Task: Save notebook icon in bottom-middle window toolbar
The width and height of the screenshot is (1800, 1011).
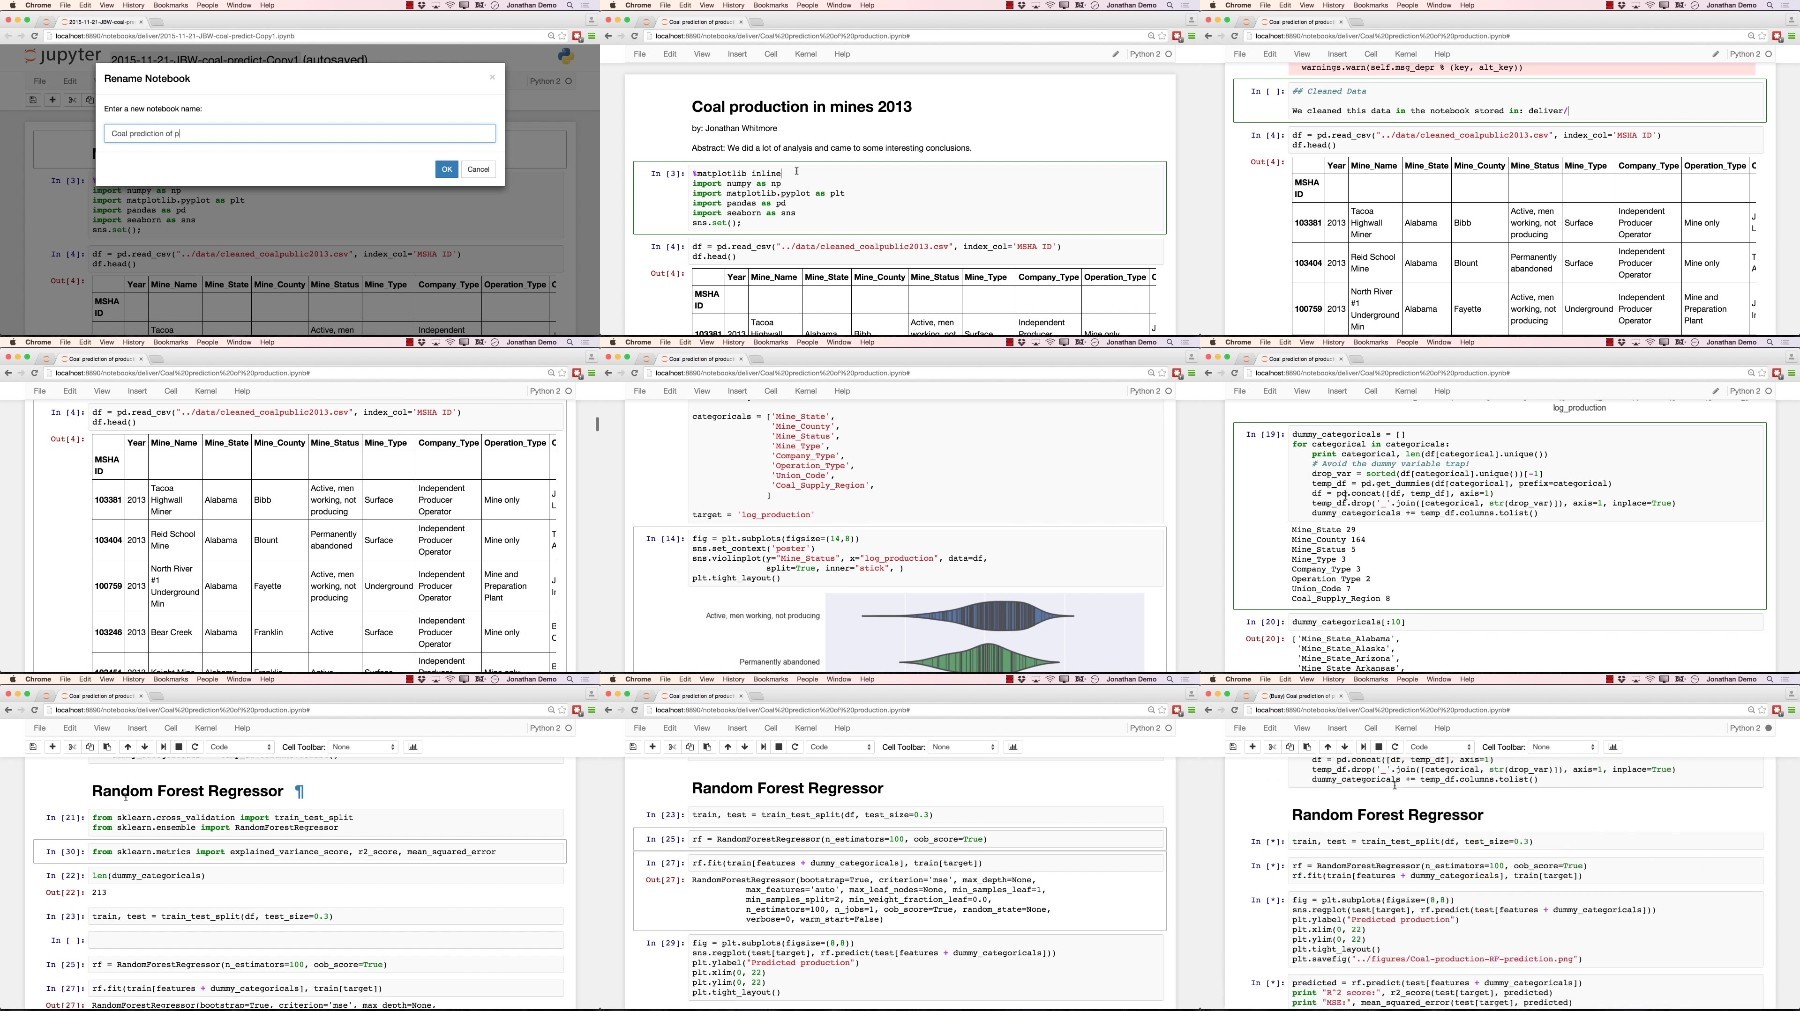Action: click(633, 746)
